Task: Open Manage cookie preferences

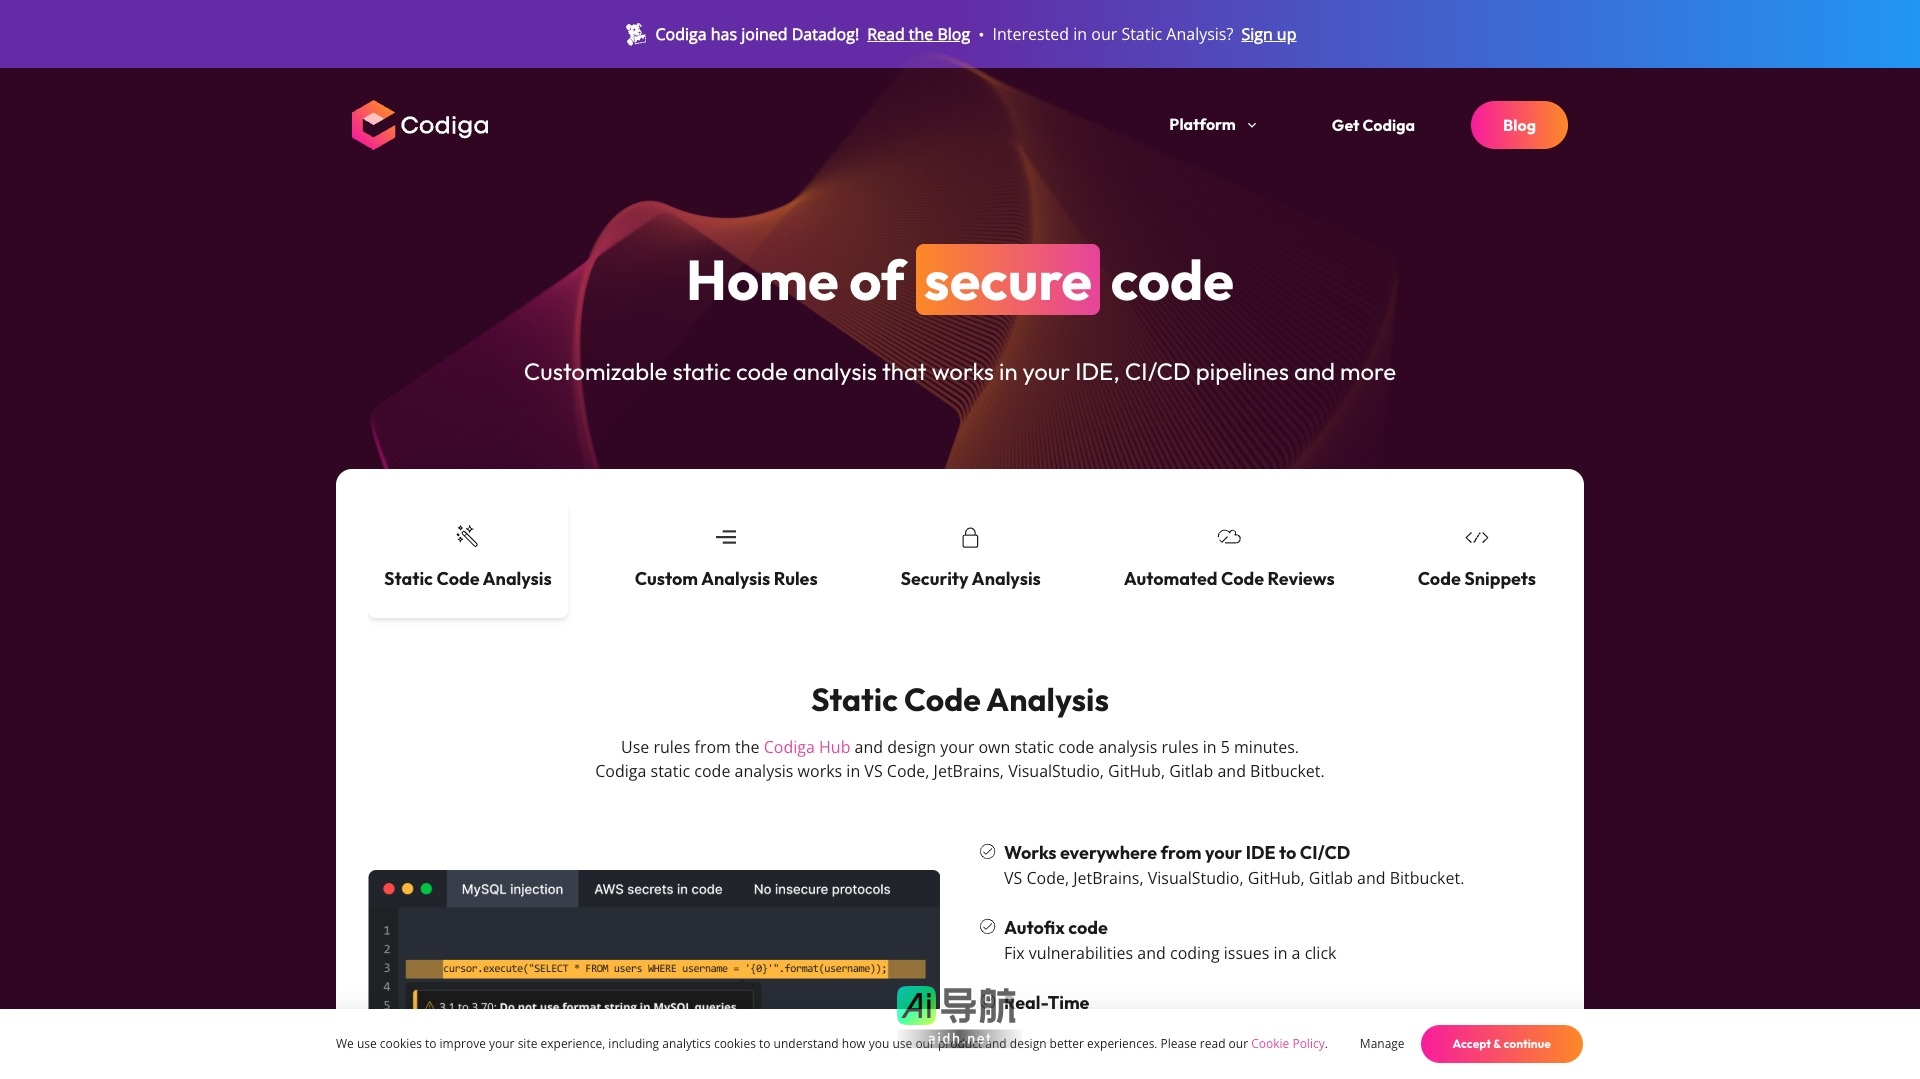Action: point(1381,1044)
